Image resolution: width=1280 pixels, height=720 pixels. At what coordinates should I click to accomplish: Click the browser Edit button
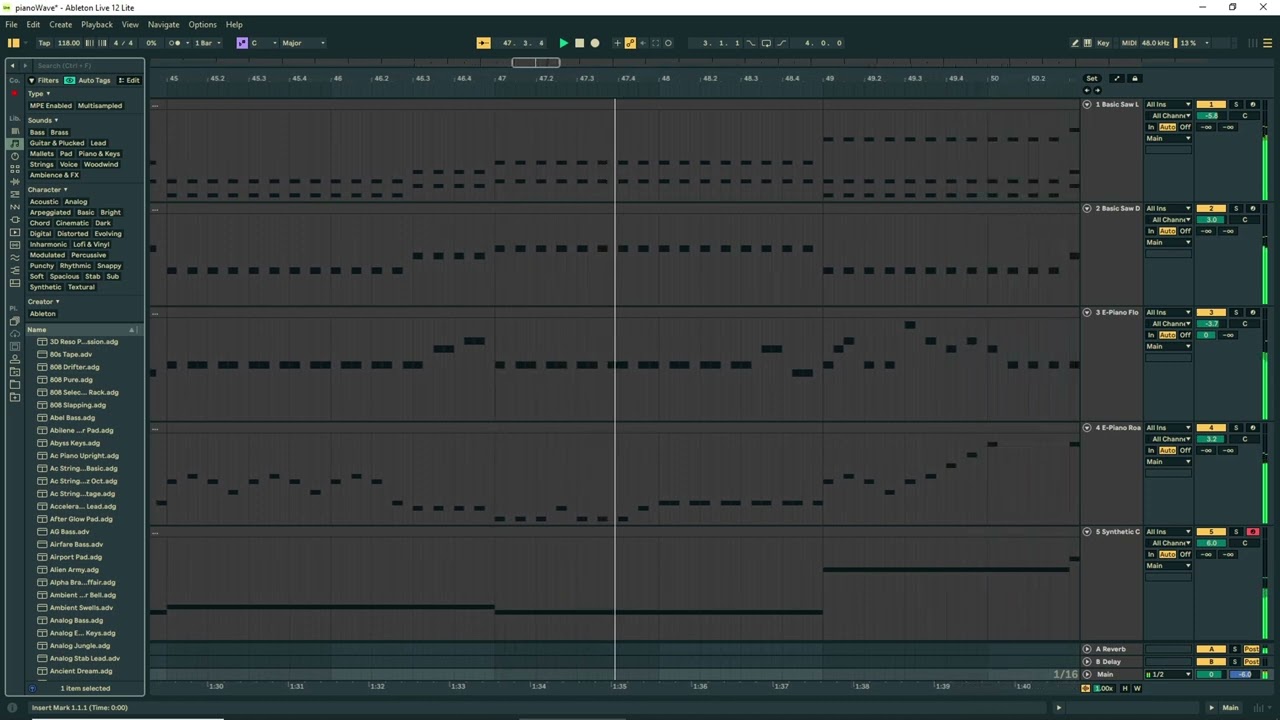129,80
